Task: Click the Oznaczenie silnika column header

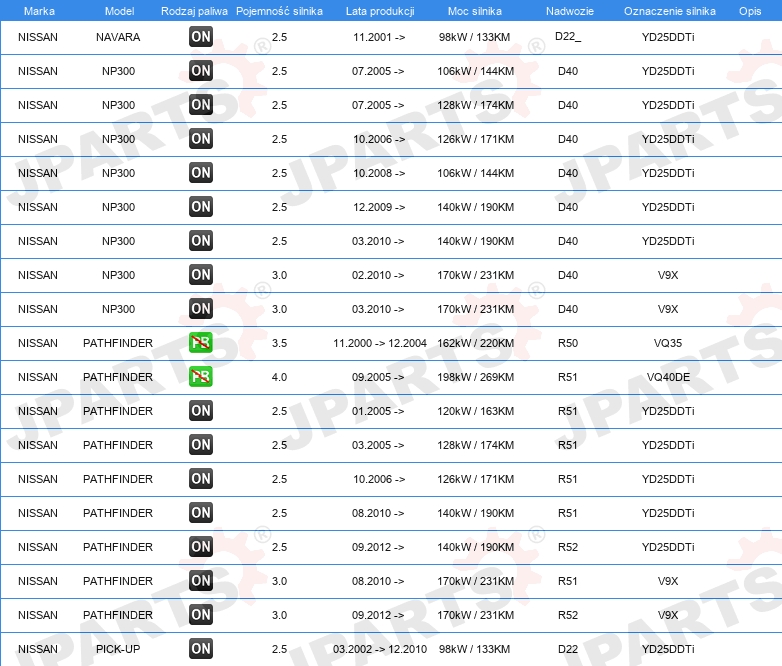Action: pyautogui.click(x=669, y=11)
